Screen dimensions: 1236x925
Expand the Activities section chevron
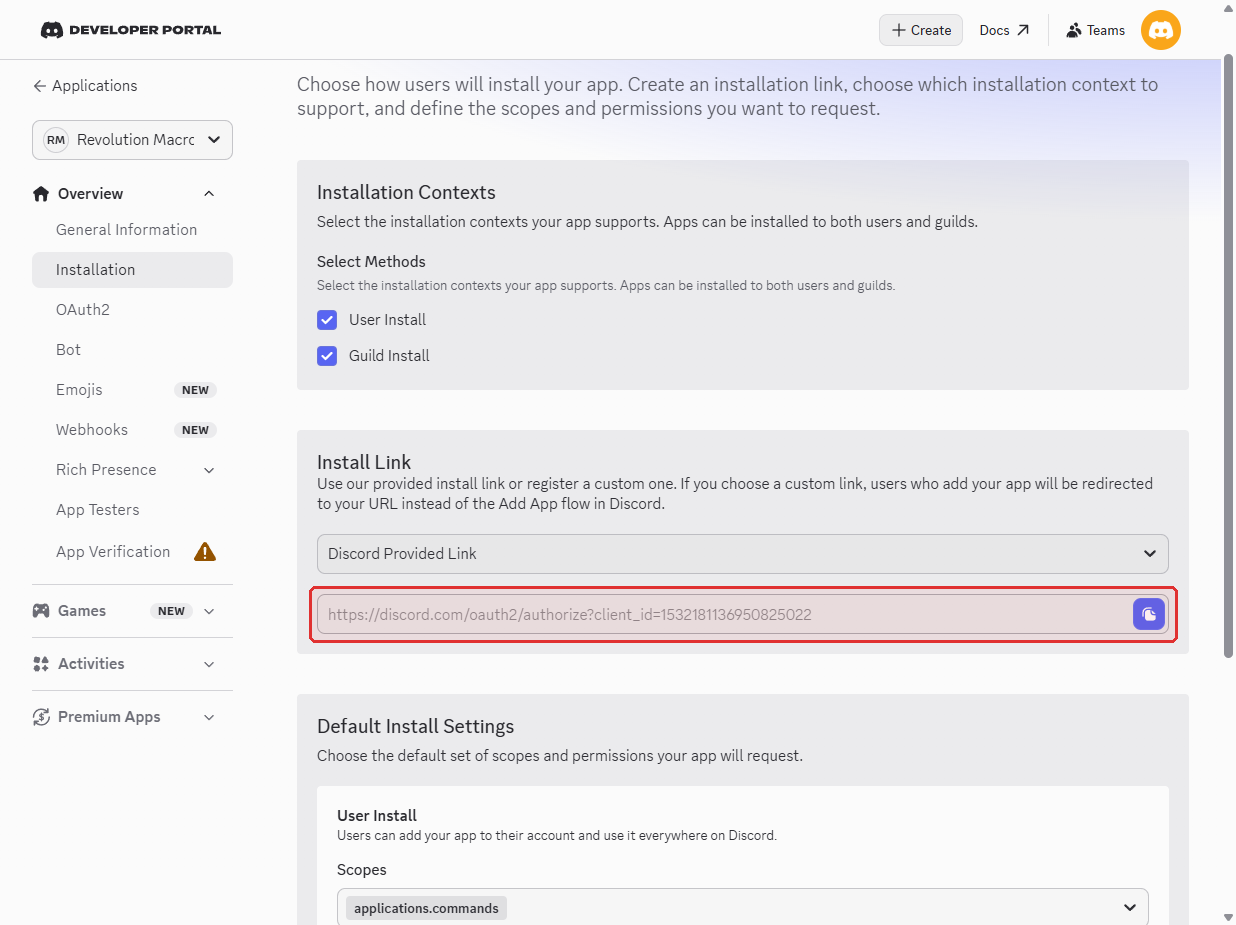pyautogui.click(x=209, y=664)
